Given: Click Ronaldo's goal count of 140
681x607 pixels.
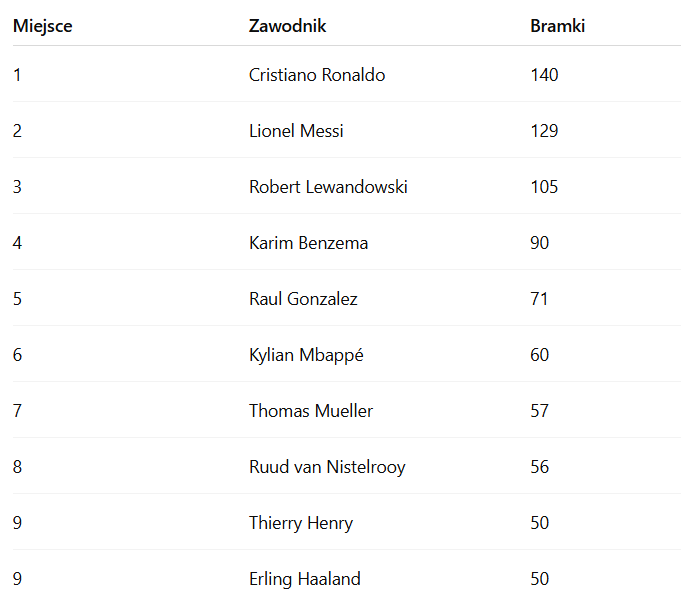Looking at the screenshot, I should pyautogui.click(x=544, y=75).
